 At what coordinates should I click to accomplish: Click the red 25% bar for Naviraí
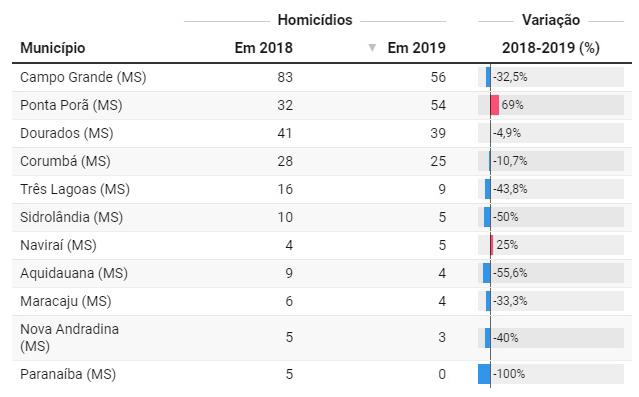coord(492,245)
